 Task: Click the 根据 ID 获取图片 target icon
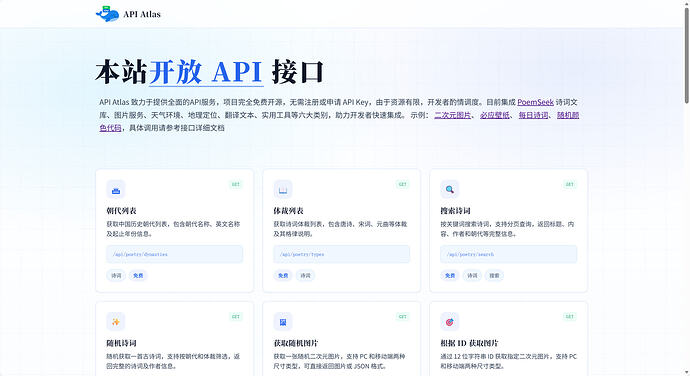[x=450, y=322]
